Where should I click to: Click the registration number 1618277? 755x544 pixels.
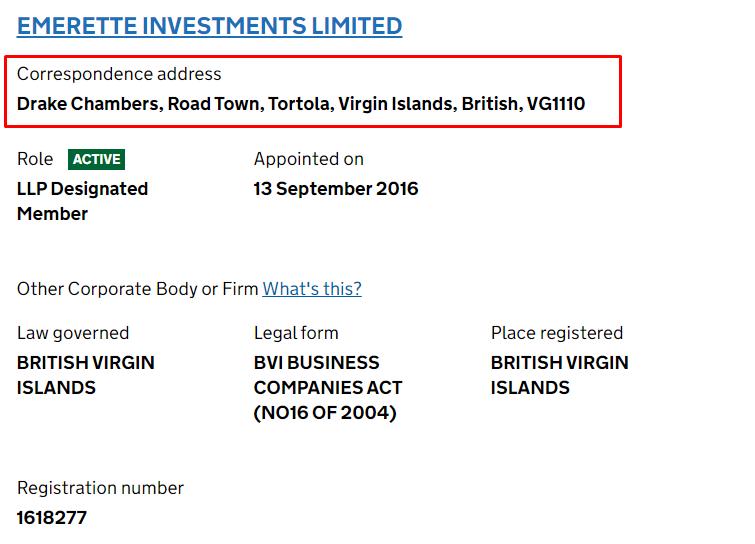pyautogui.click(x=52, y=518)
